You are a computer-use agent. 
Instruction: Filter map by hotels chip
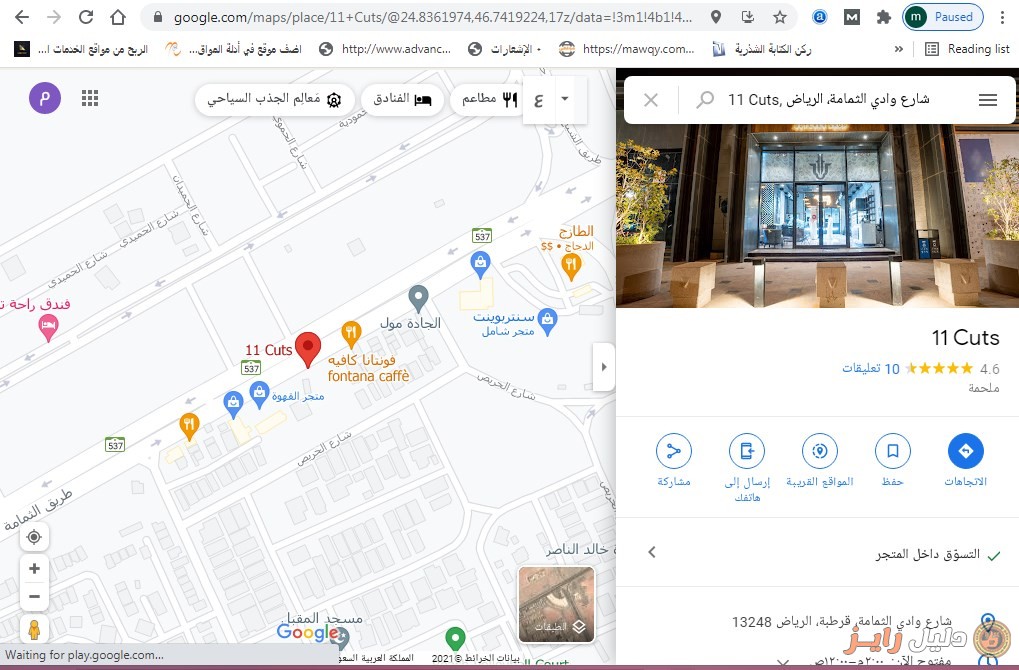click(402, 99)
